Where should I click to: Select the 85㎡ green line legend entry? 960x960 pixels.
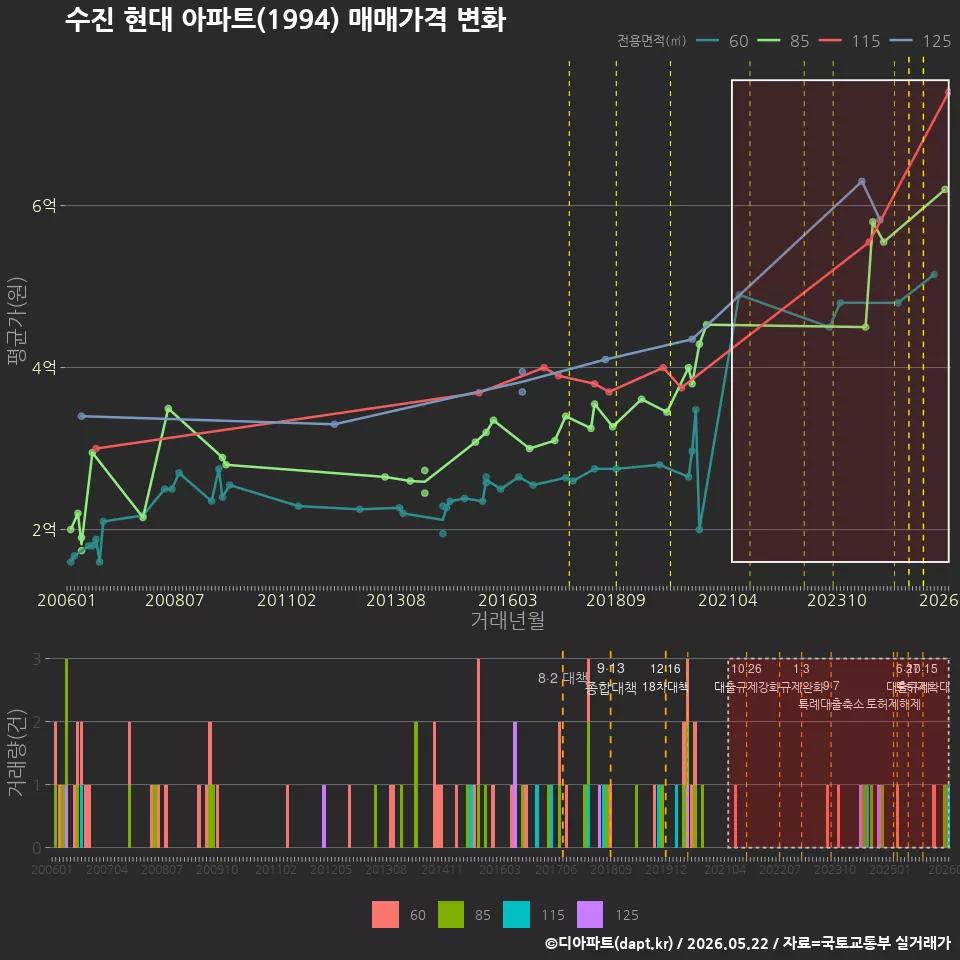(783, 41)
